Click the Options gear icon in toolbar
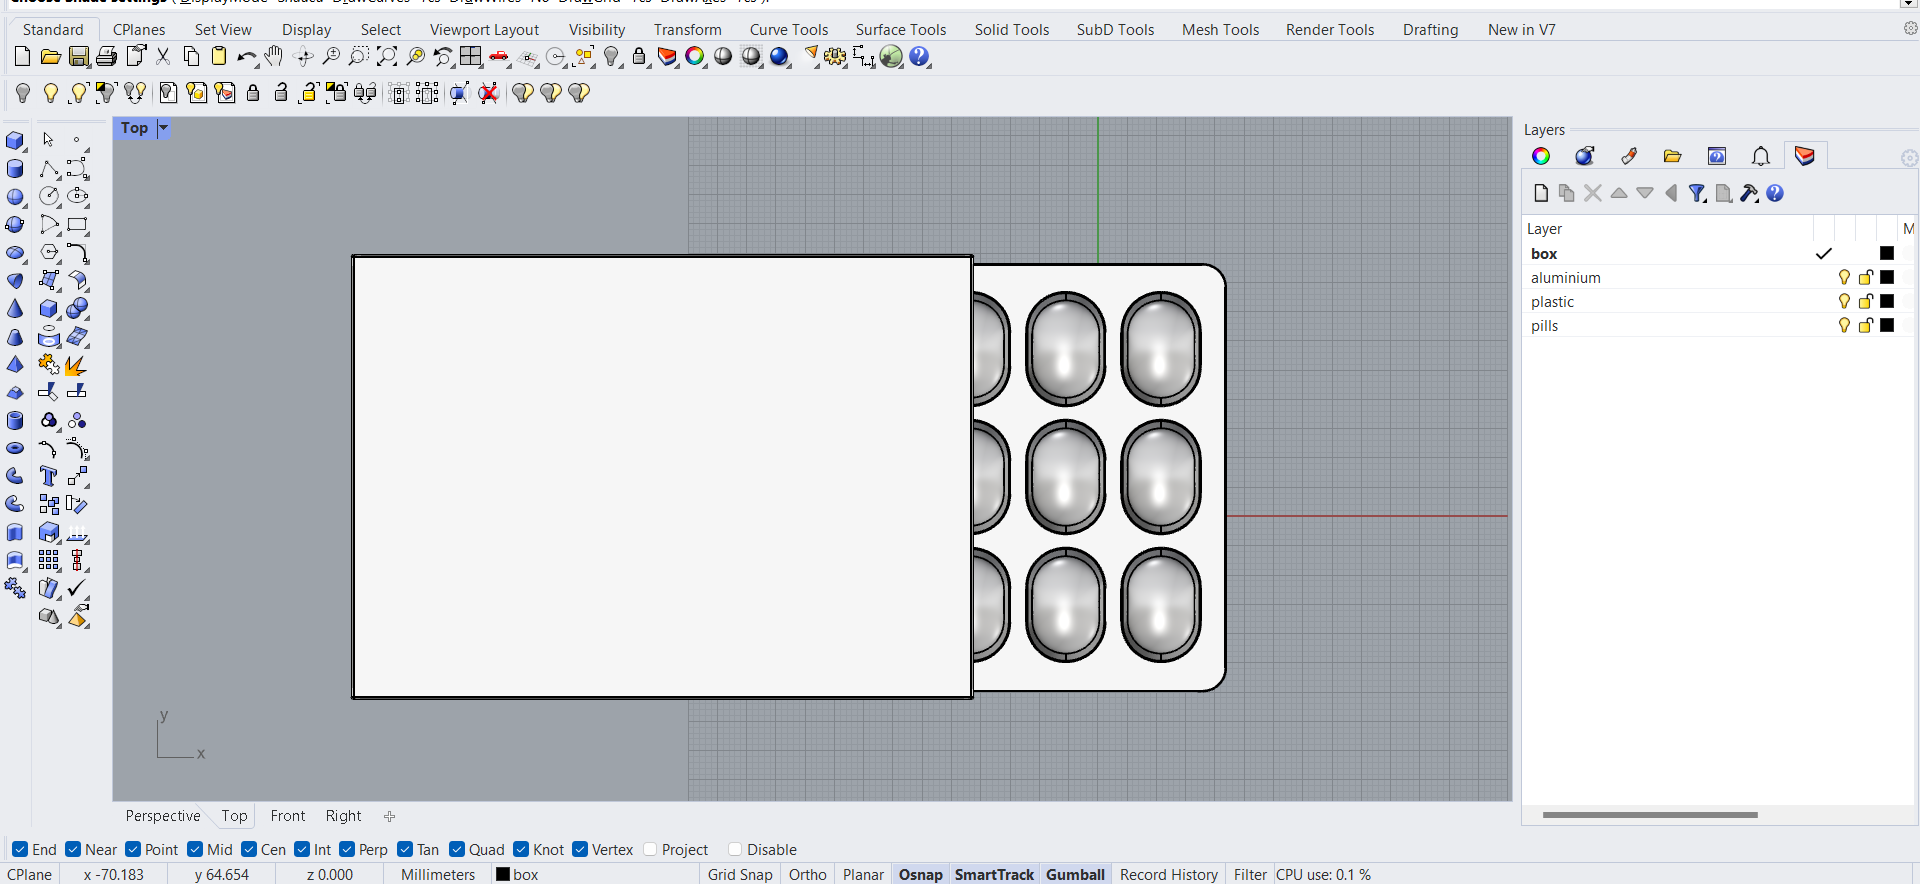 point(835,57)
